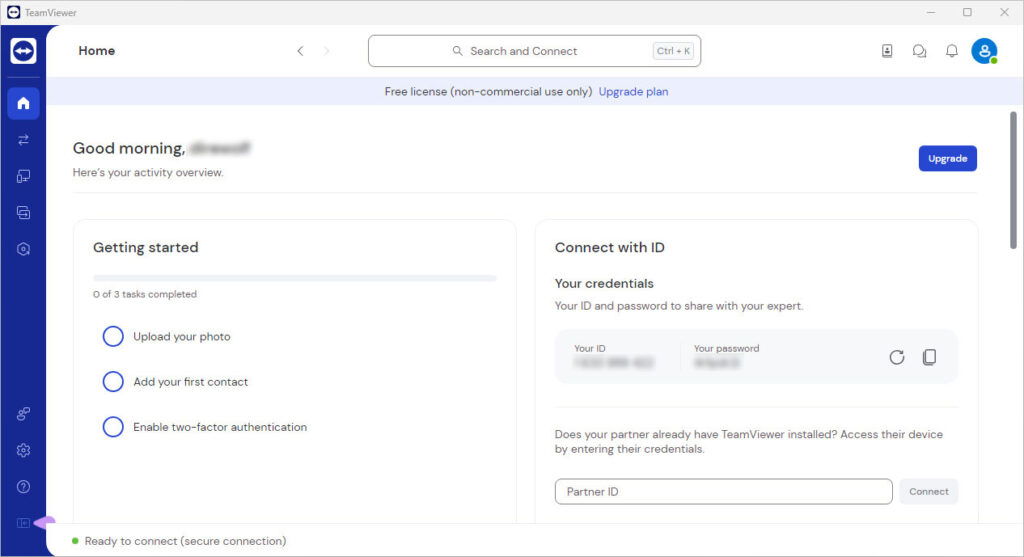Screen dimensions: 1024x557
Task: Click the Your credentials subheading
Action: (x=604, y=283)
